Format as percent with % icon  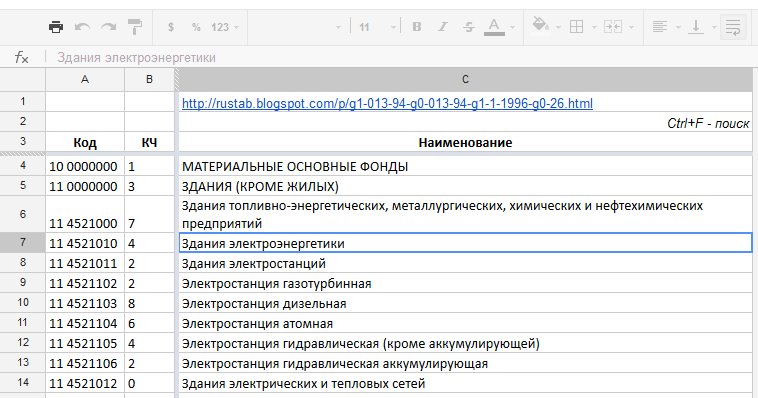196,27
